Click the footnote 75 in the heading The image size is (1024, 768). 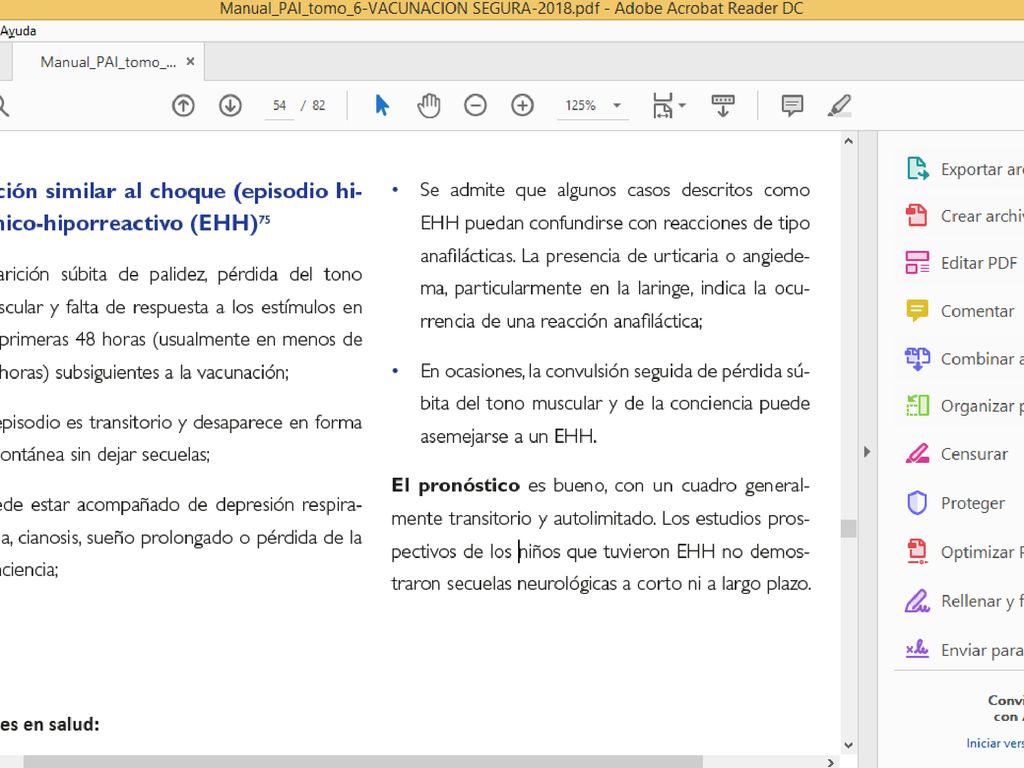coord(264,219)
